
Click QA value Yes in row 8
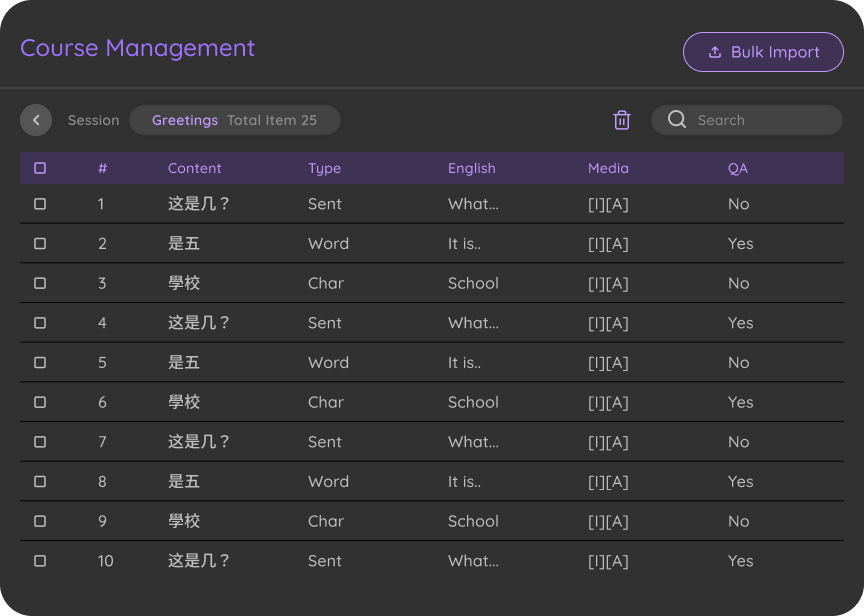coord(741,482)
